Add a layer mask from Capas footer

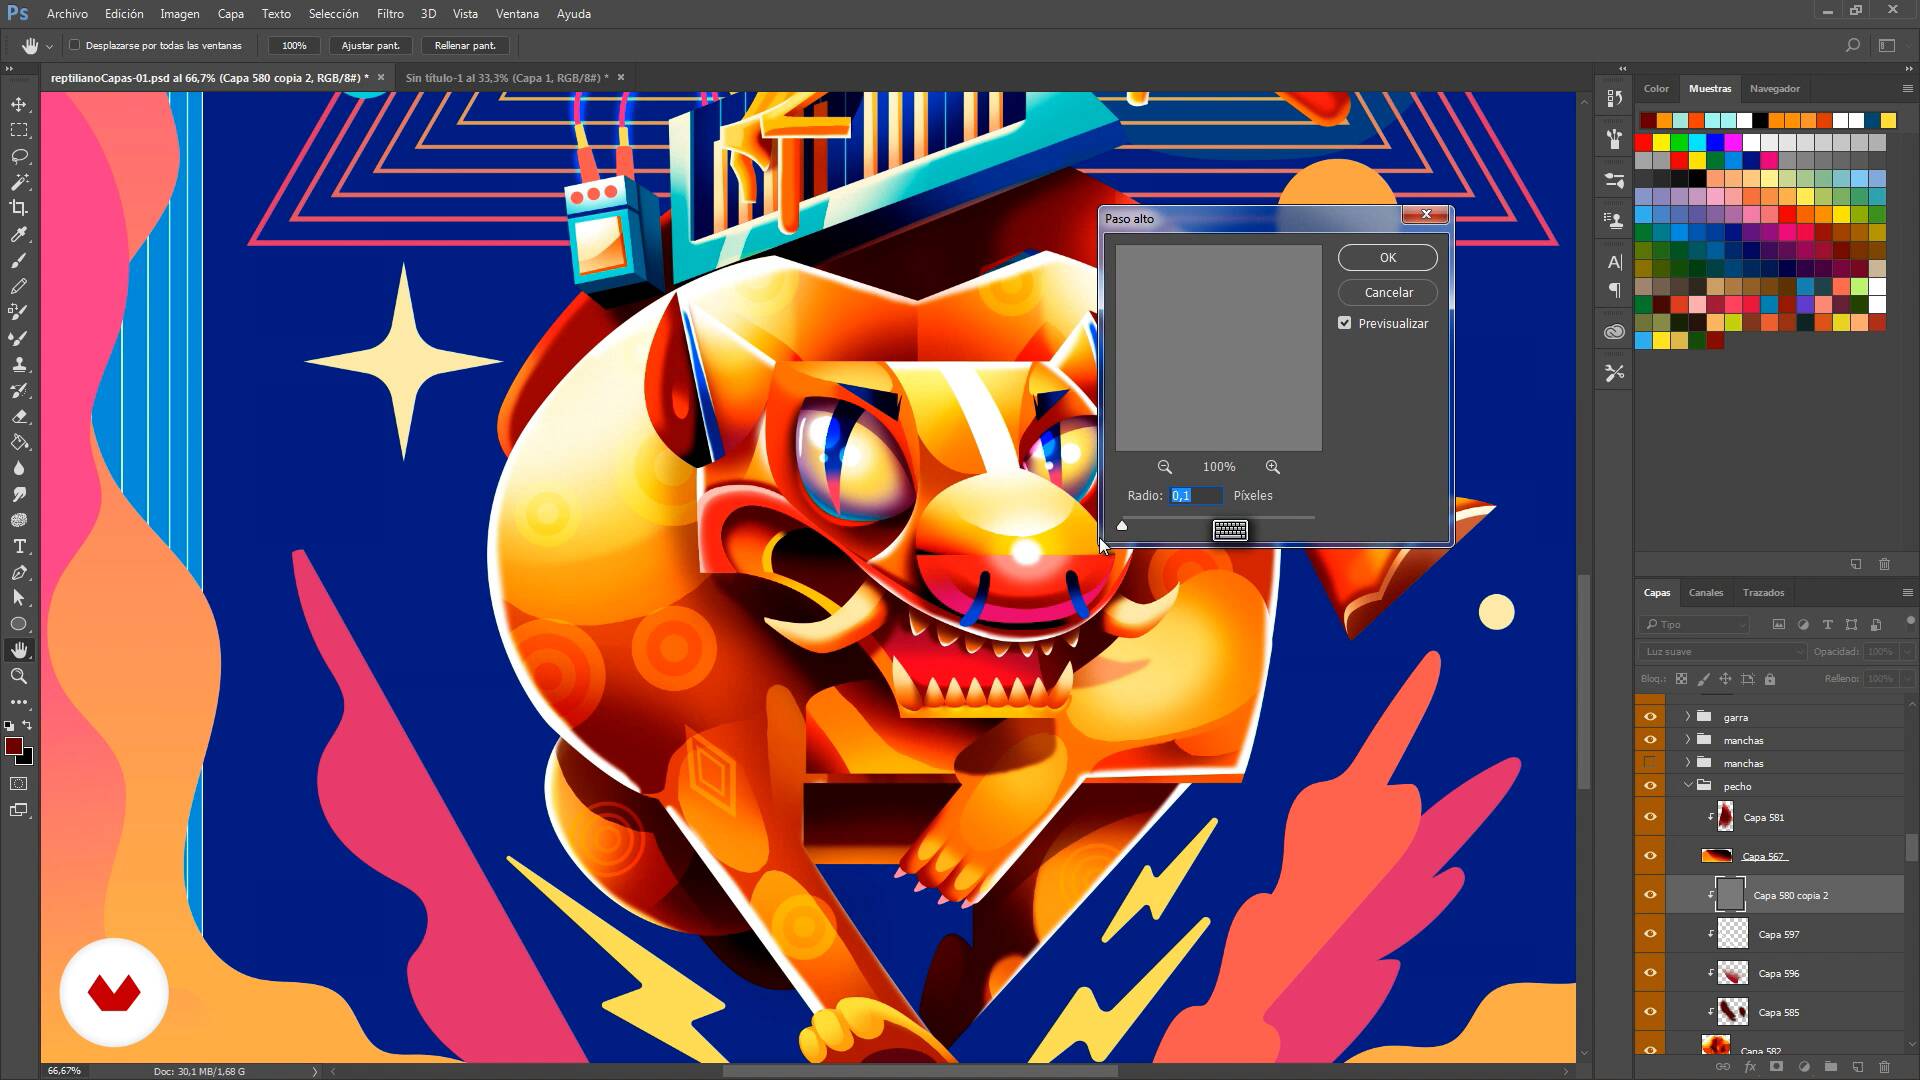pyautogui.click(x=1777, y=1067)
